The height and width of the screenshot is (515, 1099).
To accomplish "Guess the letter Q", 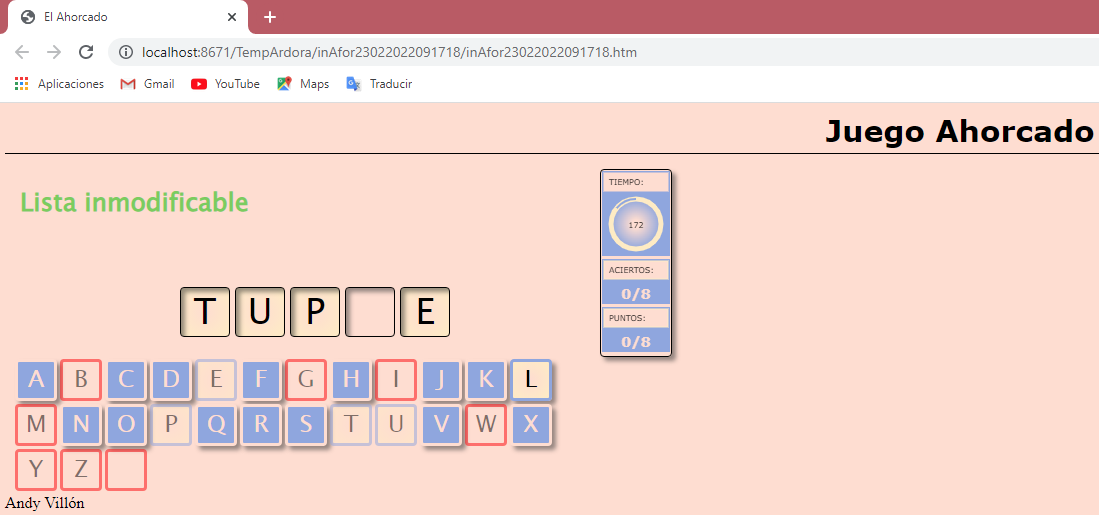I will (x=216, y=425).
